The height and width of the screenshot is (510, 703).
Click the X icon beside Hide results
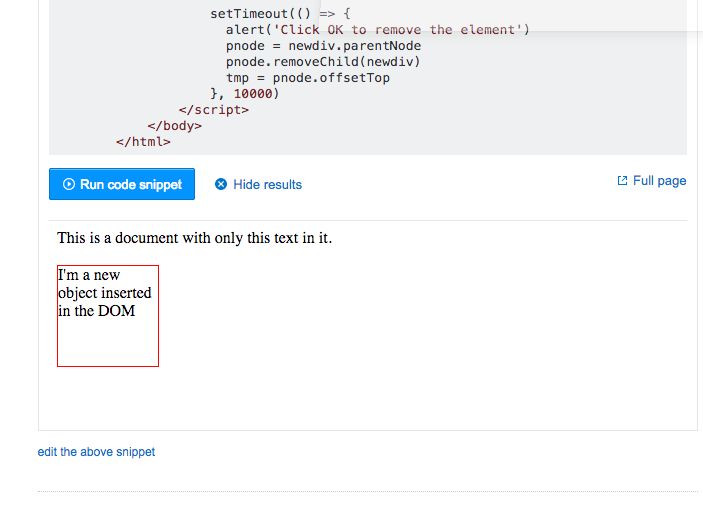pyautogui.click(x=221, y=184)
